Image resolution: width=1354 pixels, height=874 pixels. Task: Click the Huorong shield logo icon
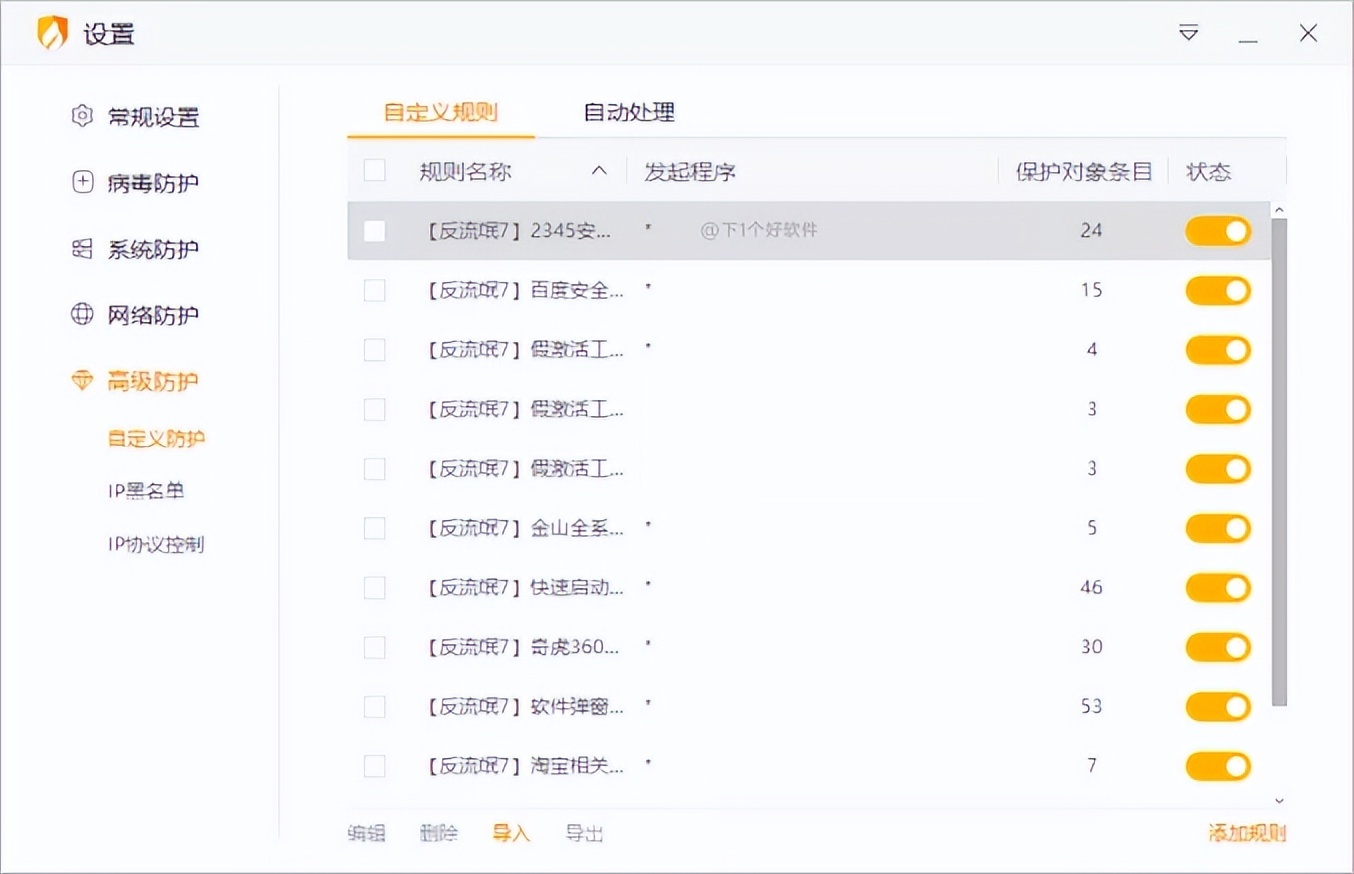tap(52, 33)
